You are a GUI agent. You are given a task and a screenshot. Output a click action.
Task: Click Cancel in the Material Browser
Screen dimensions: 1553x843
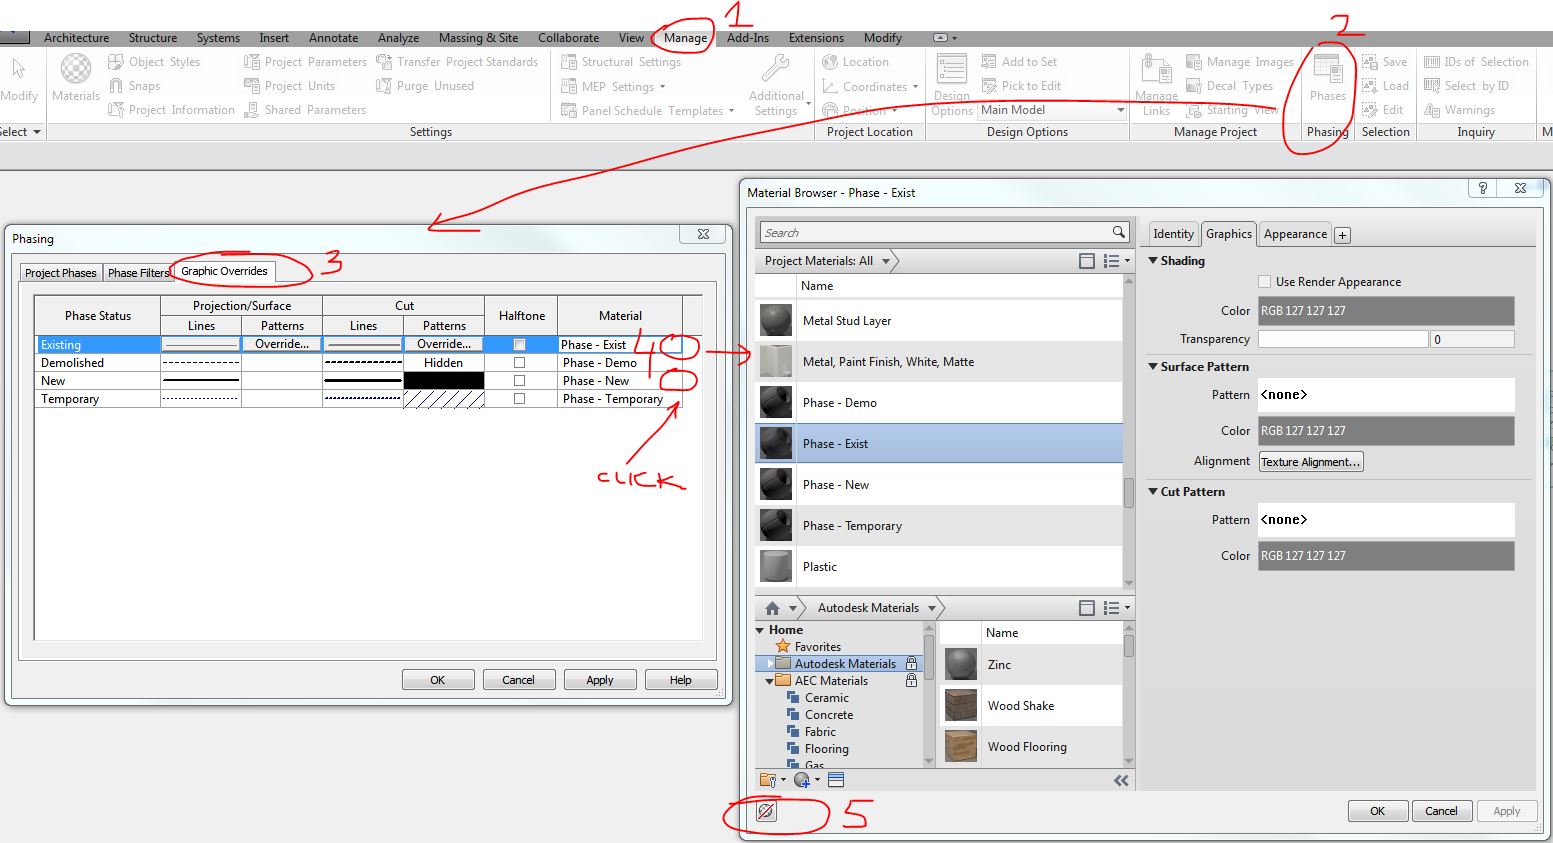(x=1441, y=811)
